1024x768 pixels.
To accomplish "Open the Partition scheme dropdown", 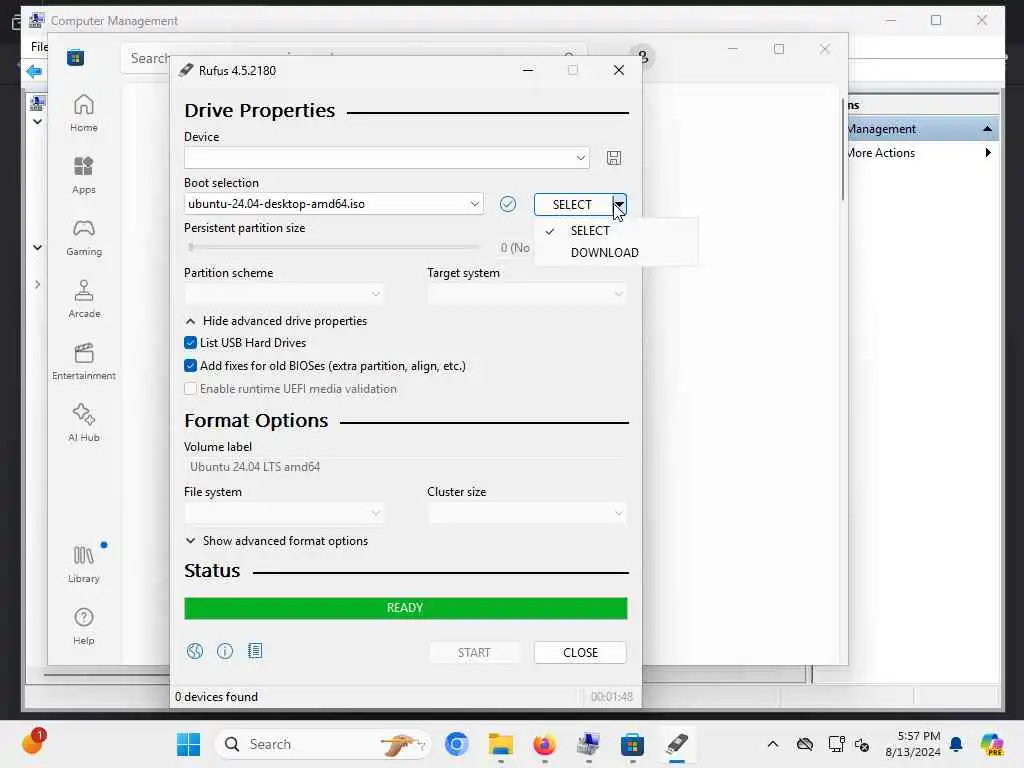I will tap(284, 294).
